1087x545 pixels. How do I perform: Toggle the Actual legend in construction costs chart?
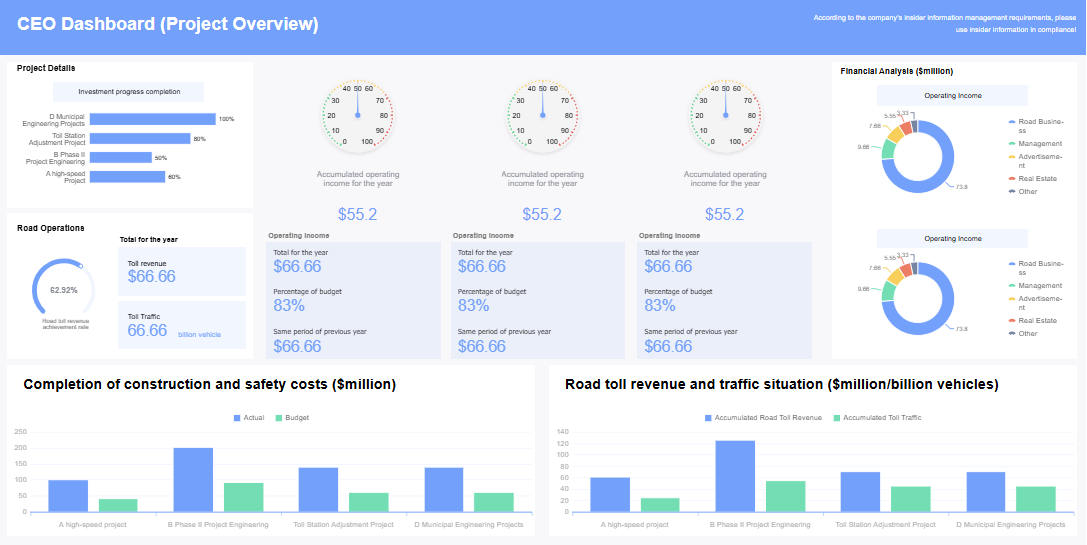pos(249,418)
